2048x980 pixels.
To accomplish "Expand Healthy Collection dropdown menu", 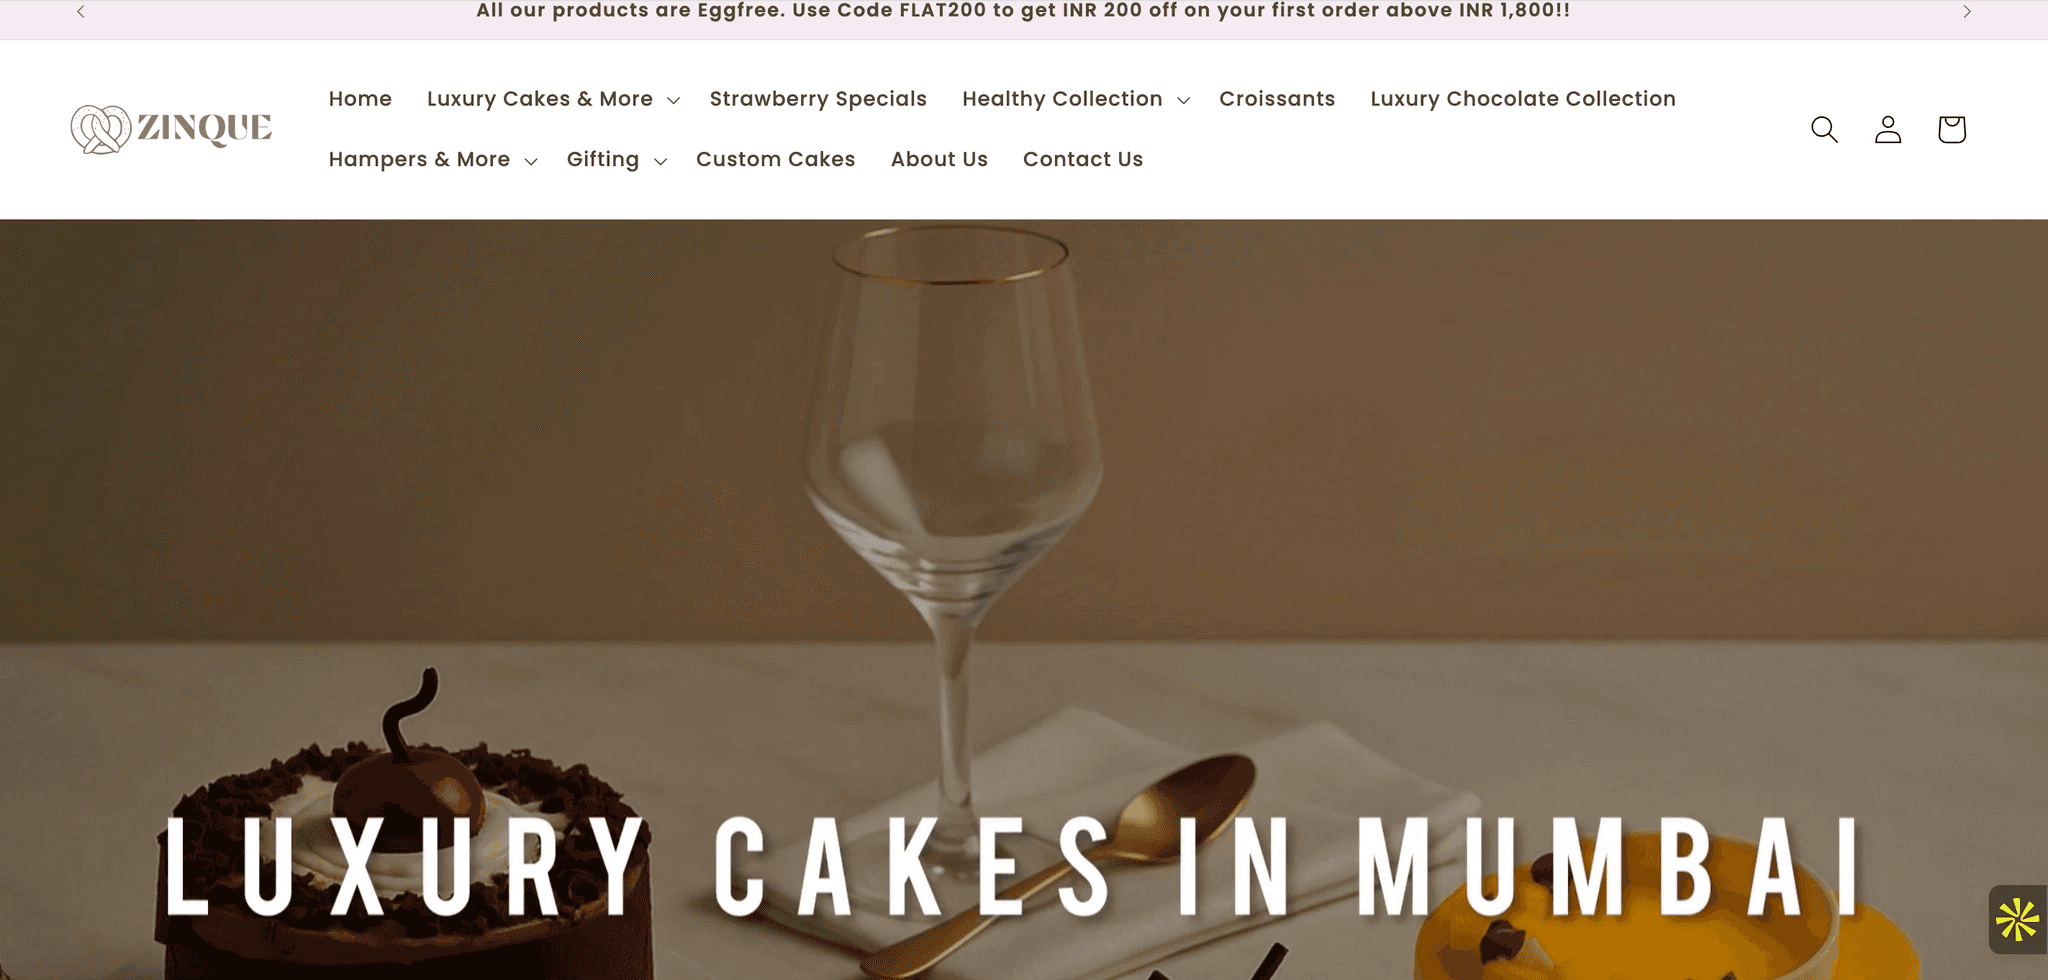I will 1075,99.
